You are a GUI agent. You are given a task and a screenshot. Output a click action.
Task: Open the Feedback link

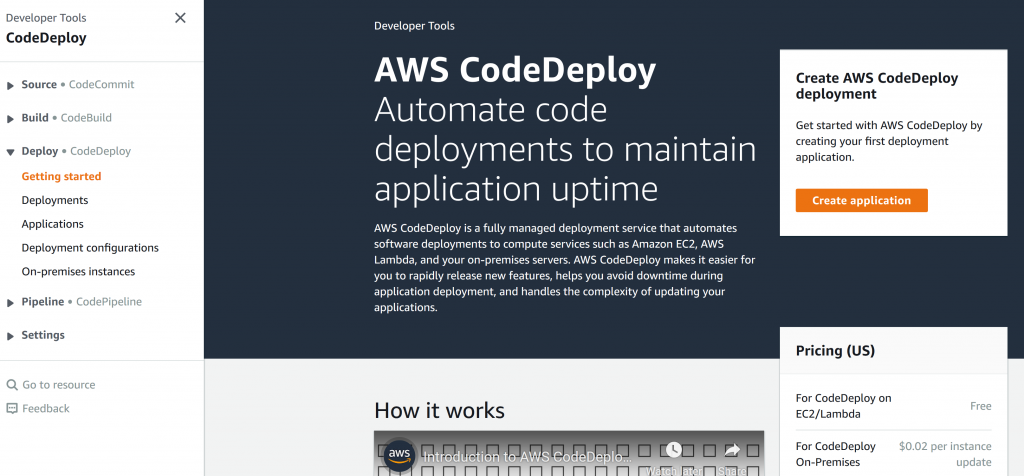(x=46, y=408)
